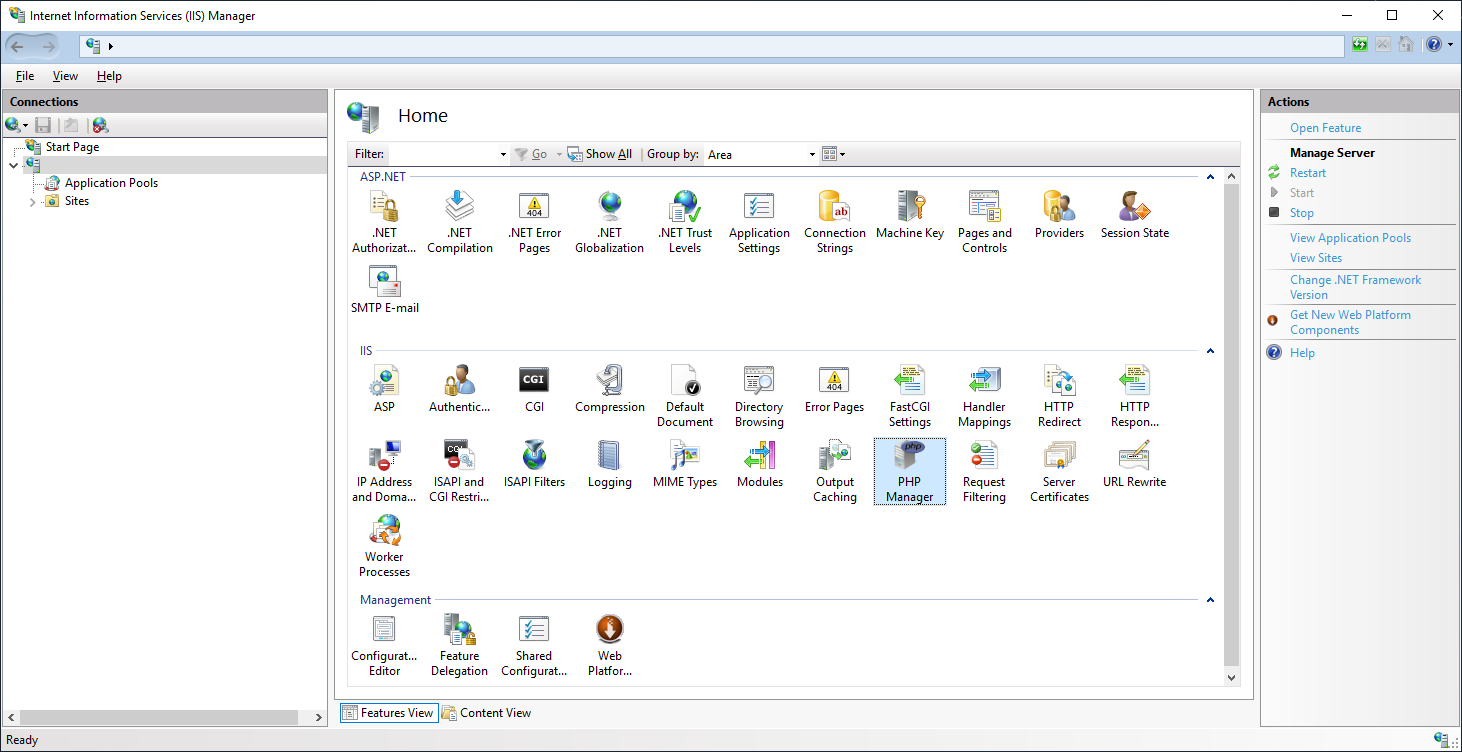The width and height of the screenshot is (1462, 752).
Task: Click Change .NET Framework Version link
Action: pyautogui.click(x=1355, y=287)
